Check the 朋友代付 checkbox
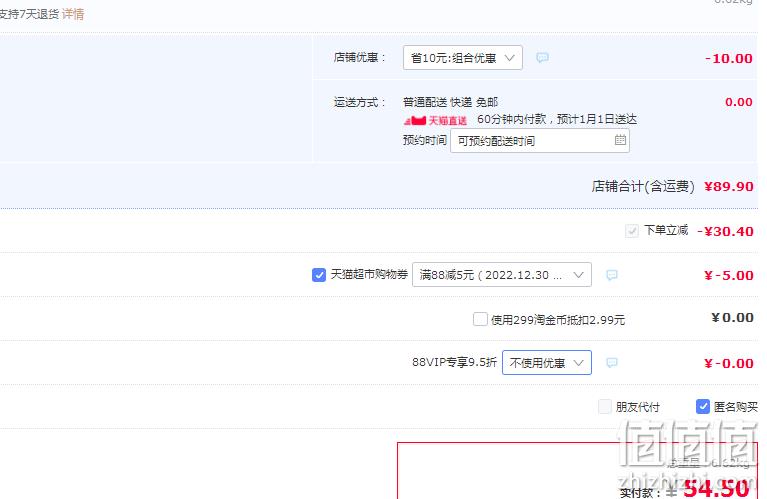 [x=605, y=407]
